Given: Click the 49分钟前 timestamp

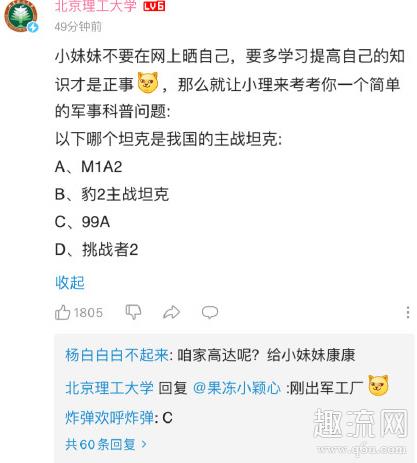Looking at the screenshot, I should point(78,27).
